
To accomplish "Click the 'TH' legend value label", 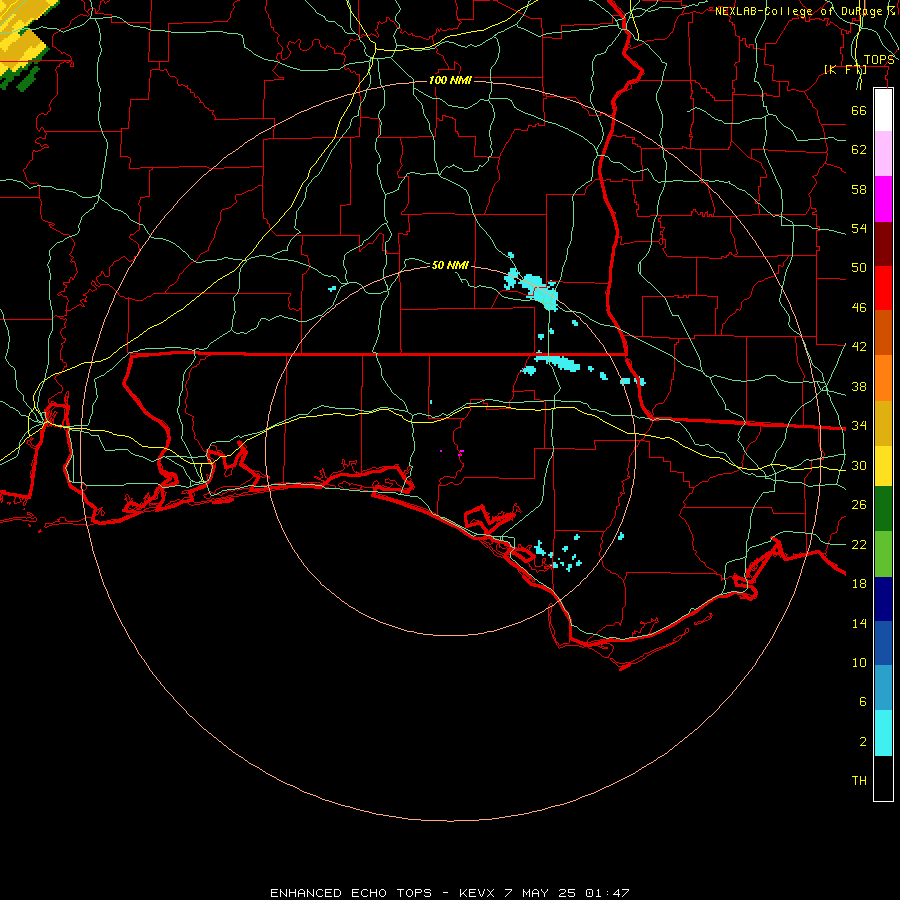I will coord(859,781).
